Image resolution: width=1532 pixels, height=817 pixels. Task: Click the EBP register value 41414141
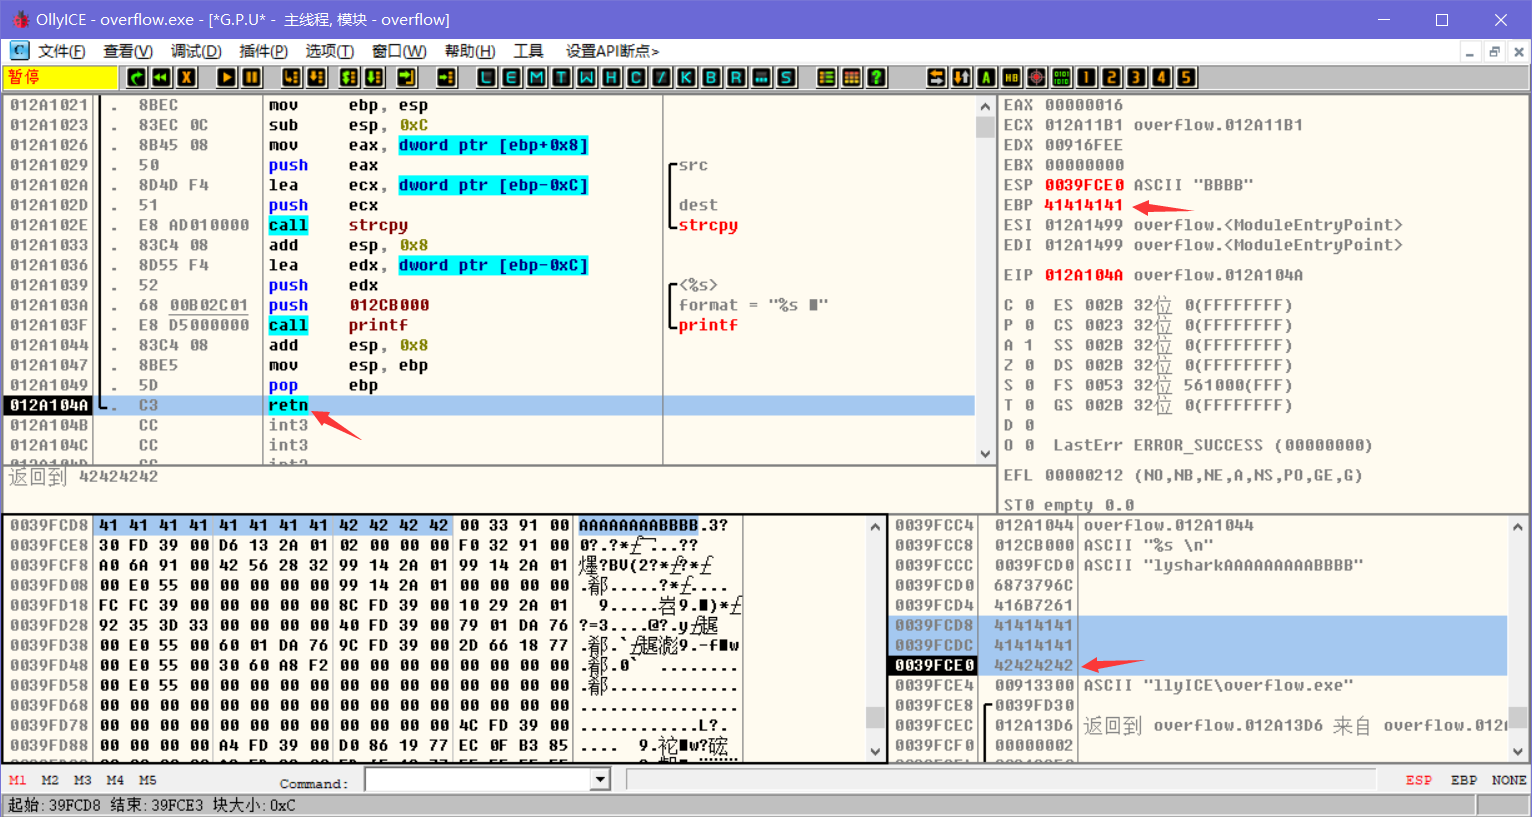tap(1083, 205)
